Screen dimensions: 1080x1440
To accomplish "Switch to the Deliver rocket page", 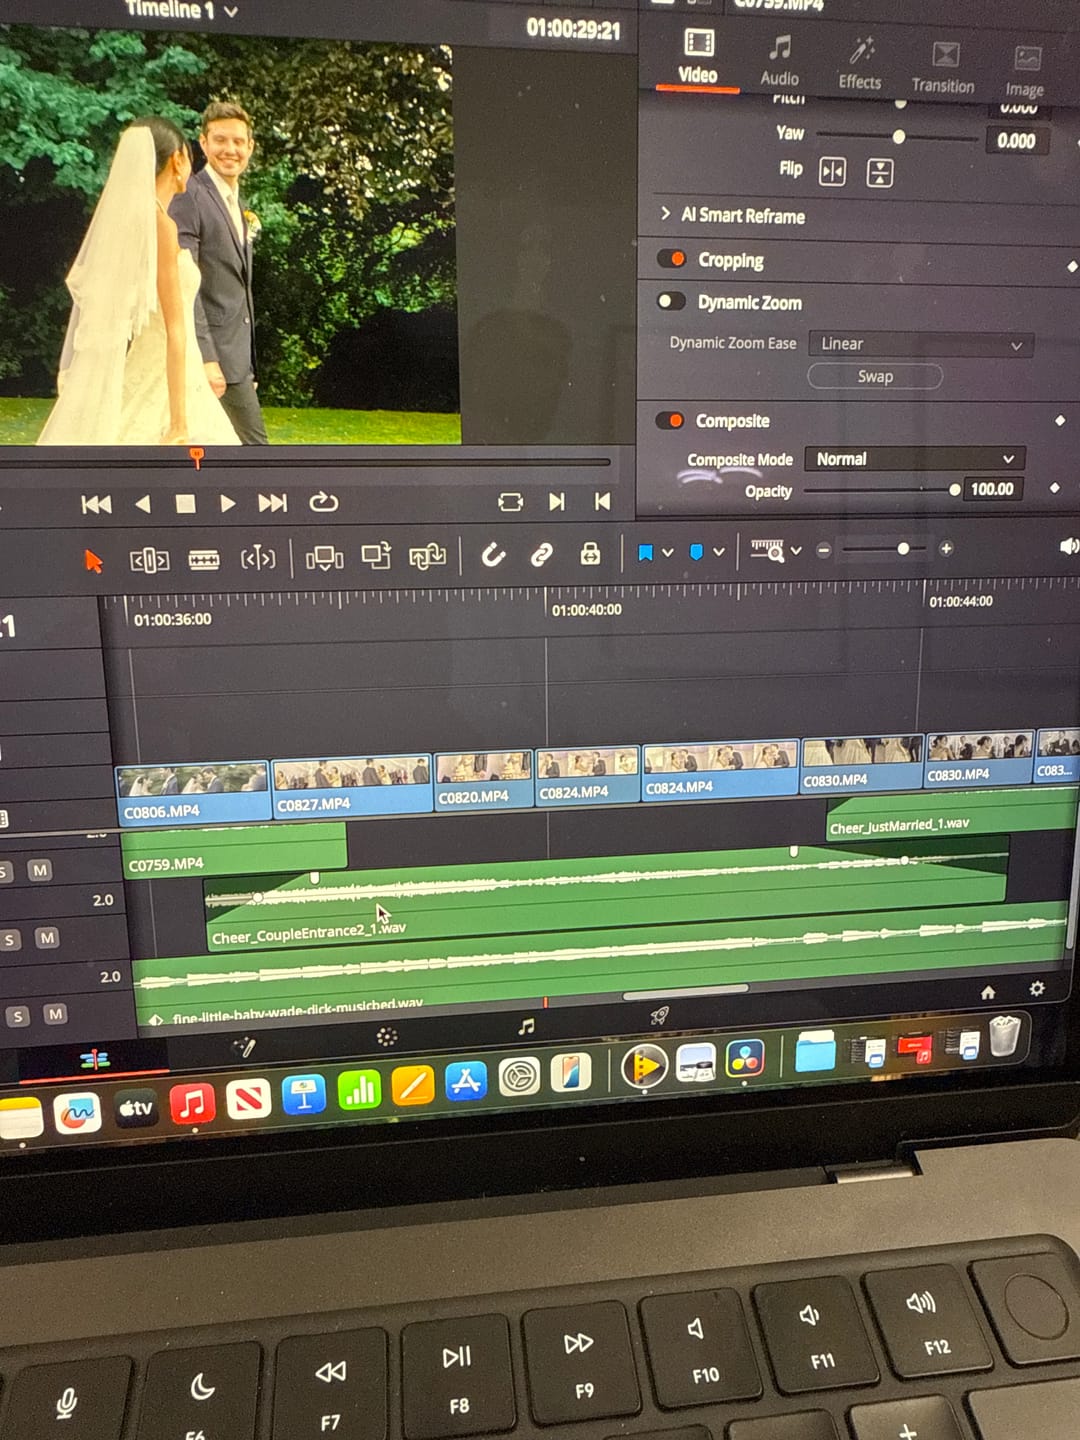I will click(659, 1016).
